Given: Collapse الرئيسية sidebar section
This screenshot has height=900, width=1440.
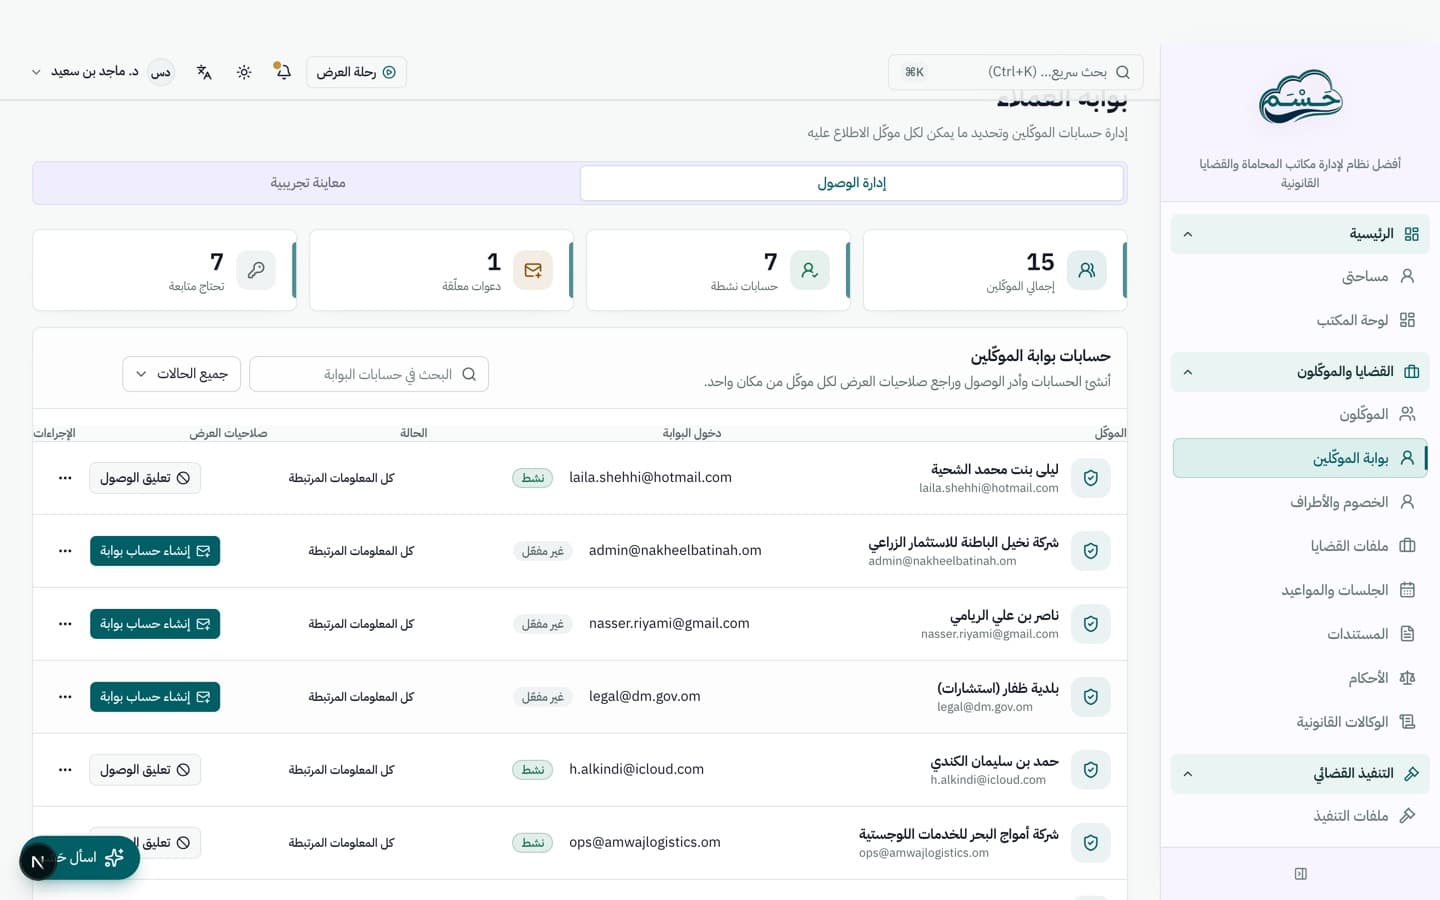Looking at the screenshot, I should click(x=1300, y=234).
